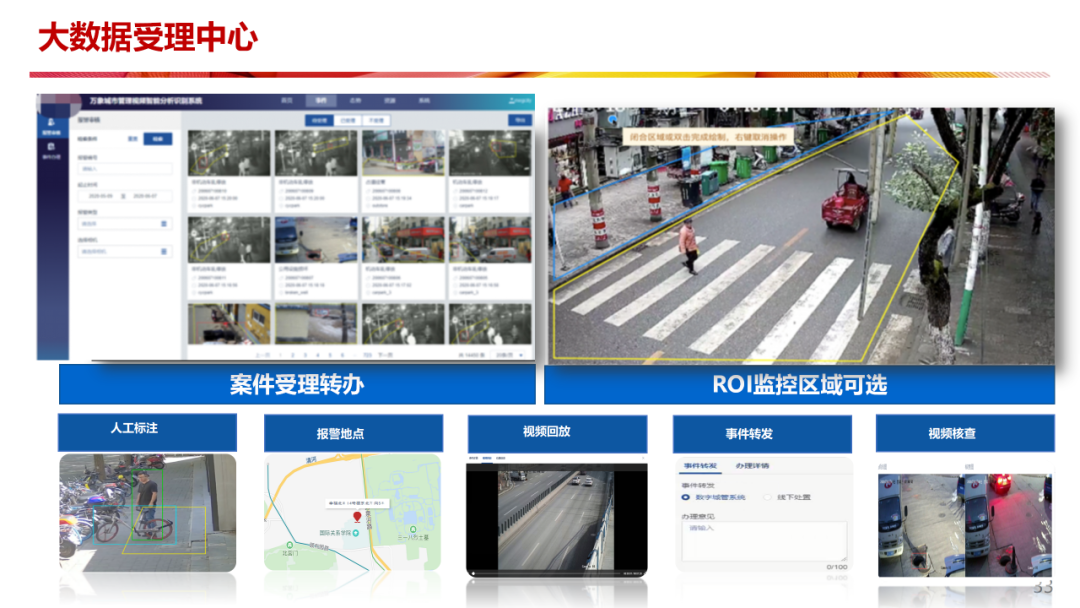Image resolution: width=1080 pixels, height=608 pixels.
Task: Click the 重置 reset link
Action: (x=133, y=139)
